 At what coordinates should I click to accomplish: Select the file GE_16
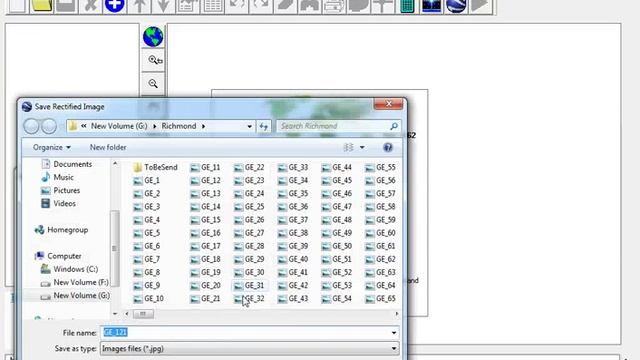pos(205,233)
